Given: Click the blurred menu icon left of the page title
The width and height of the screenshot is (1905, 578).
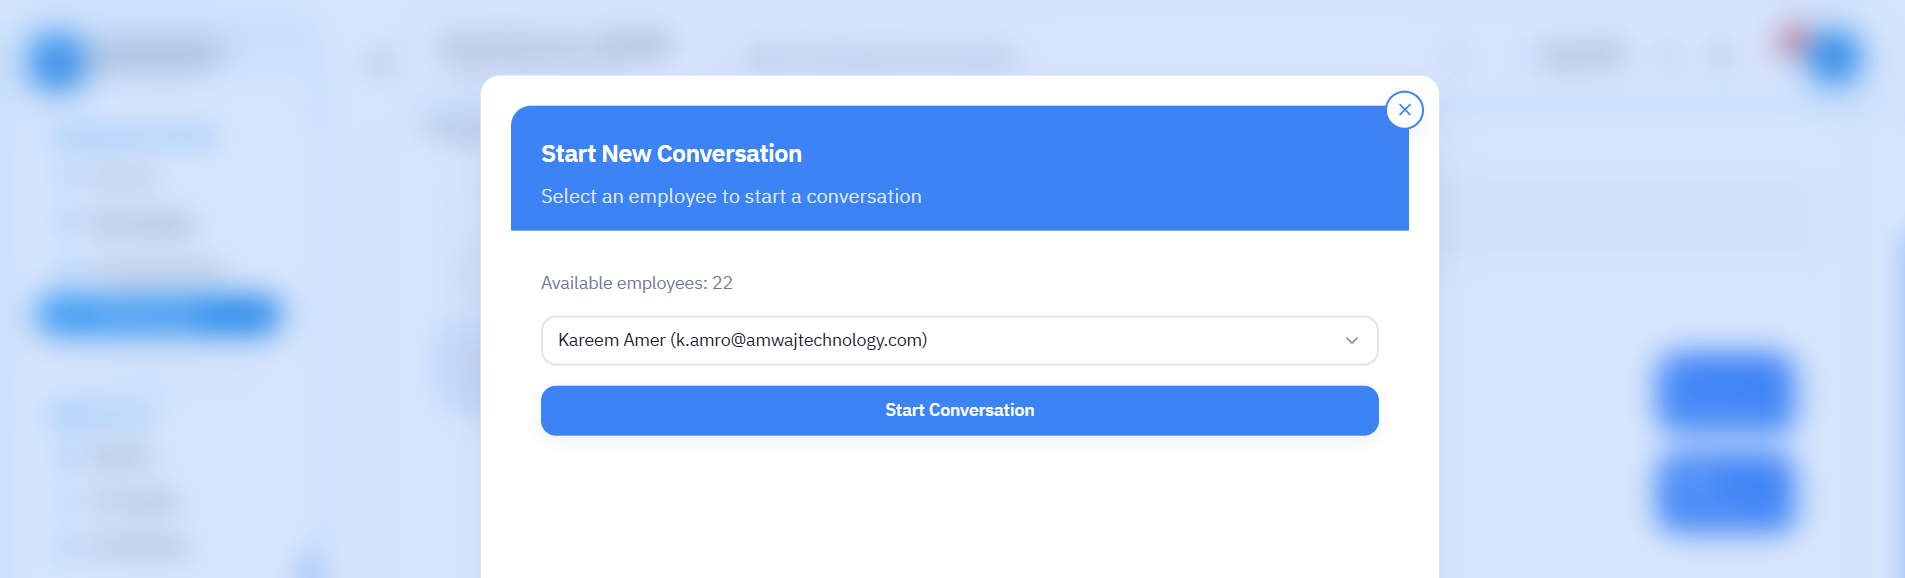Looking at the screenshot, I should [380, 66].
